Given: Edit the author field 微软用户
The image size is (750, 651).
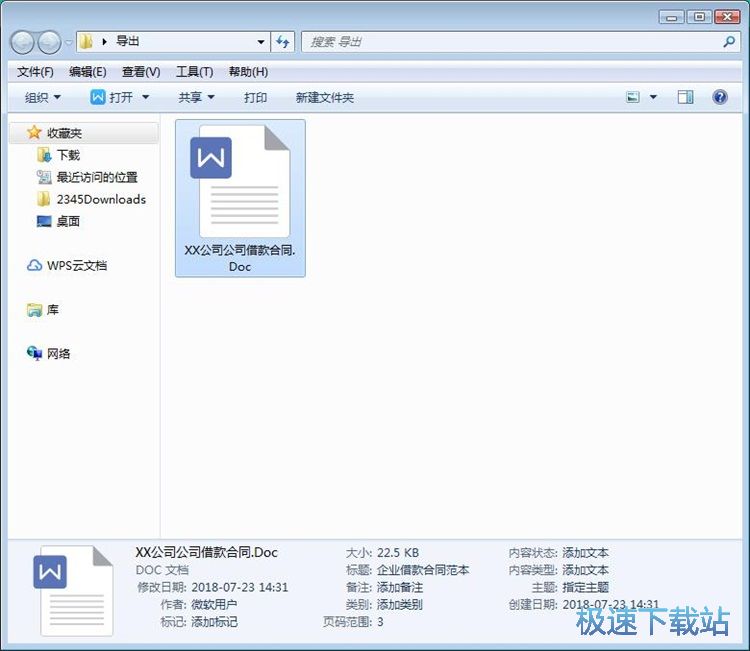Looking at the screenshot, I should 214,604.
